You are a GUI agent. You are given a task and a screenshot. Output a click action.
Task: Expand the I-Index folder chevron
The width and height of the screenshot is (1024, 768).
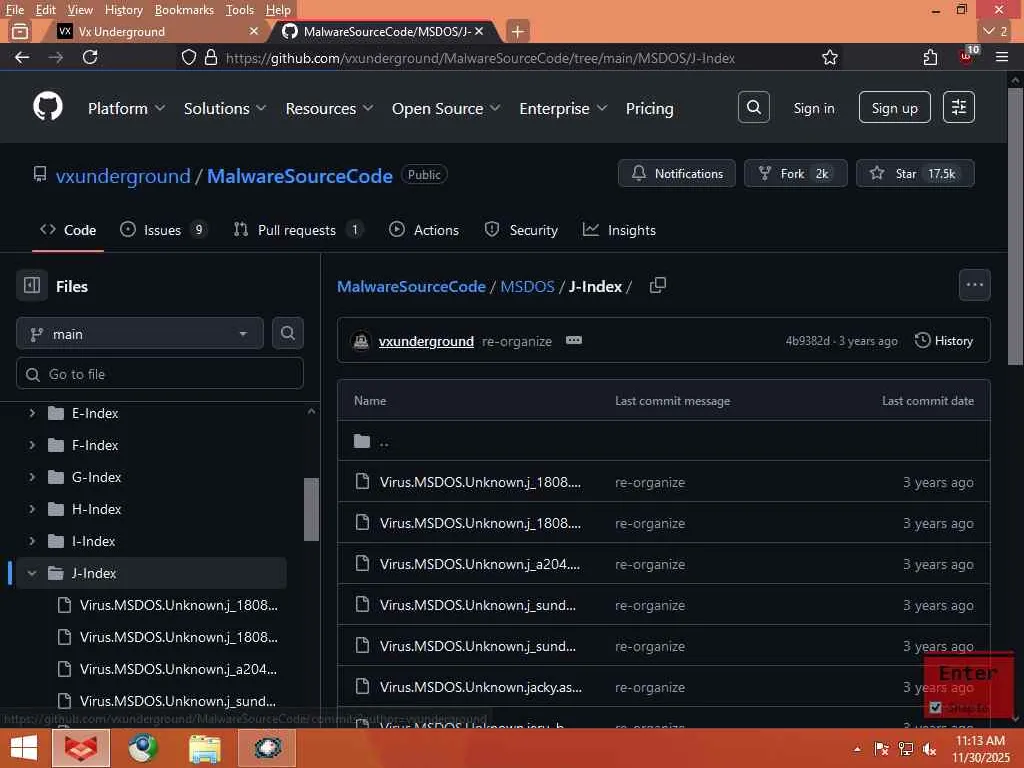[31, 541]
